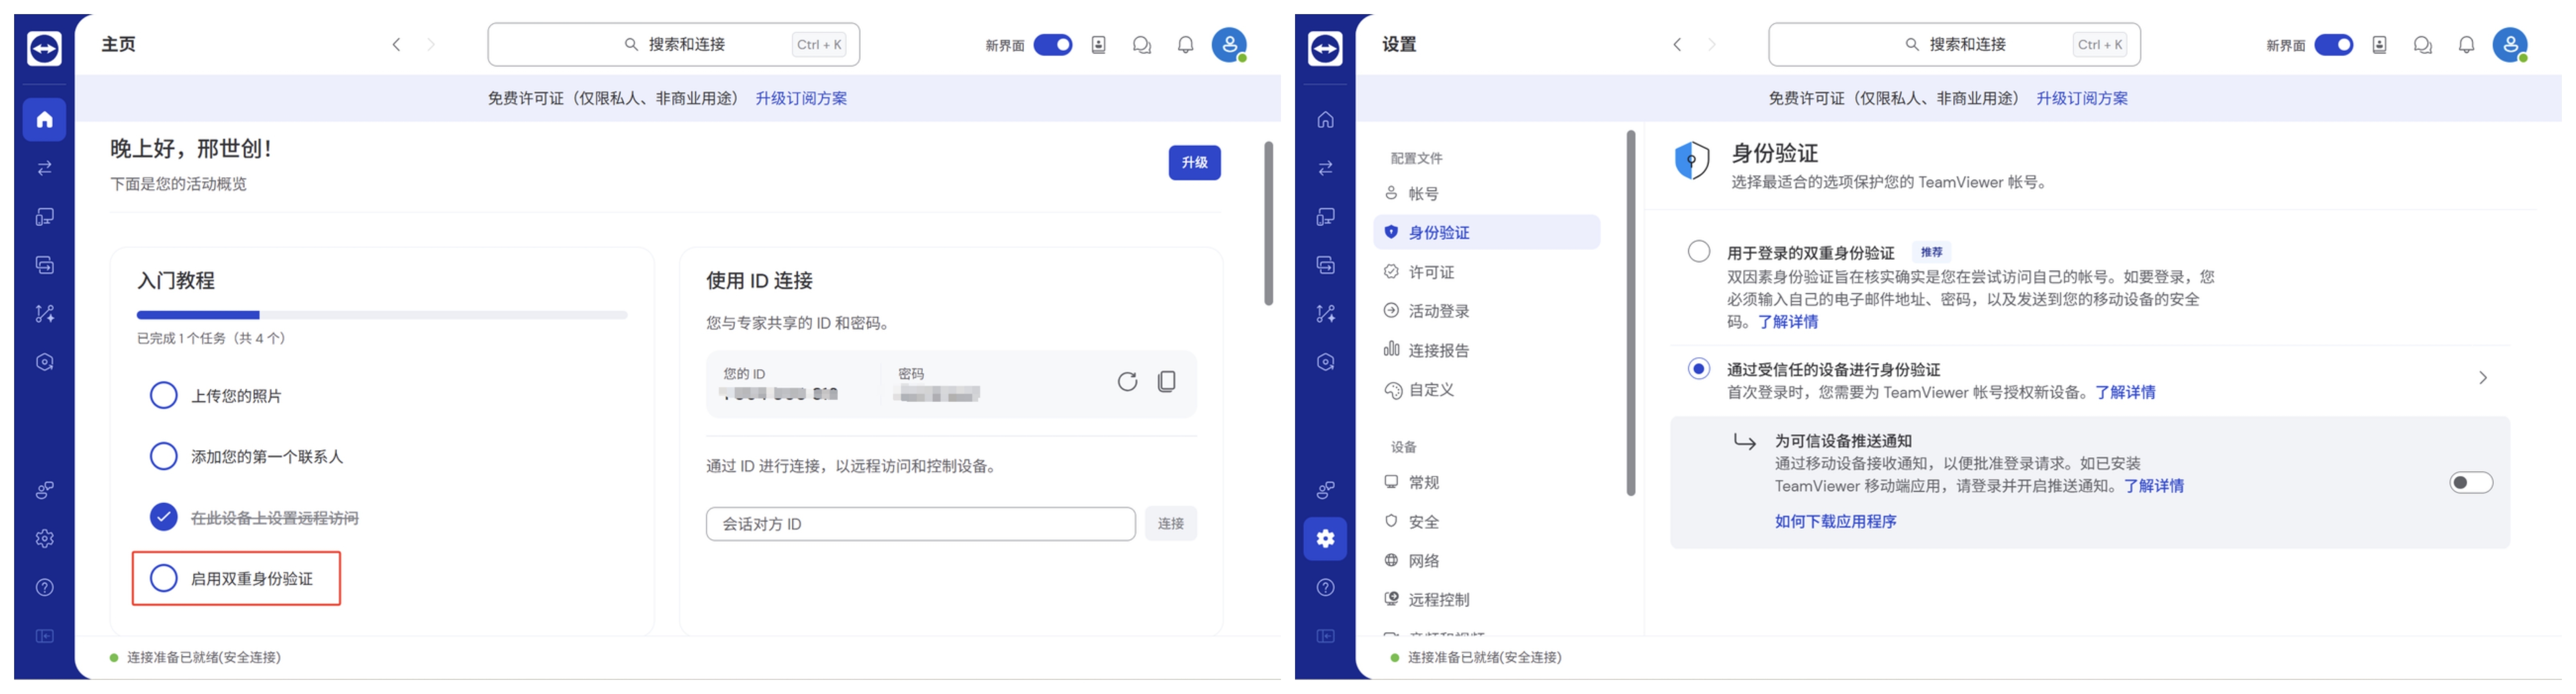Open the hexagon monitoring icon in the left window sidebar

[44, 362]
